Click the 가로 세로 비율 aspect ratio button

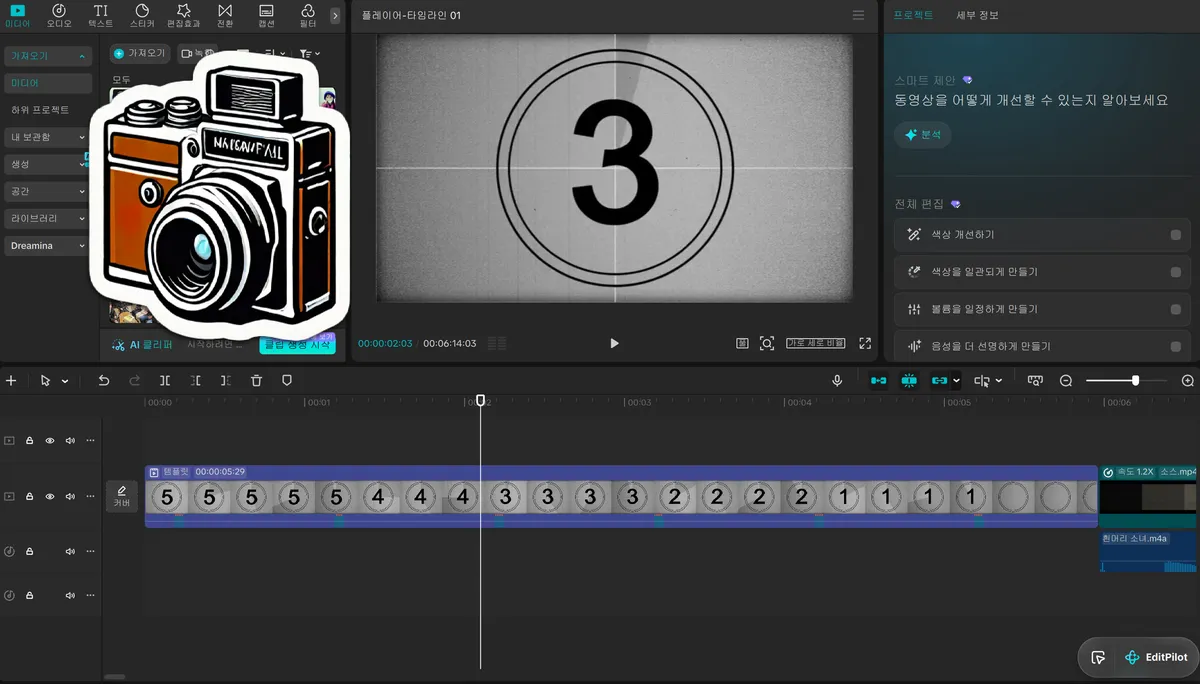[x=815, y=343]
